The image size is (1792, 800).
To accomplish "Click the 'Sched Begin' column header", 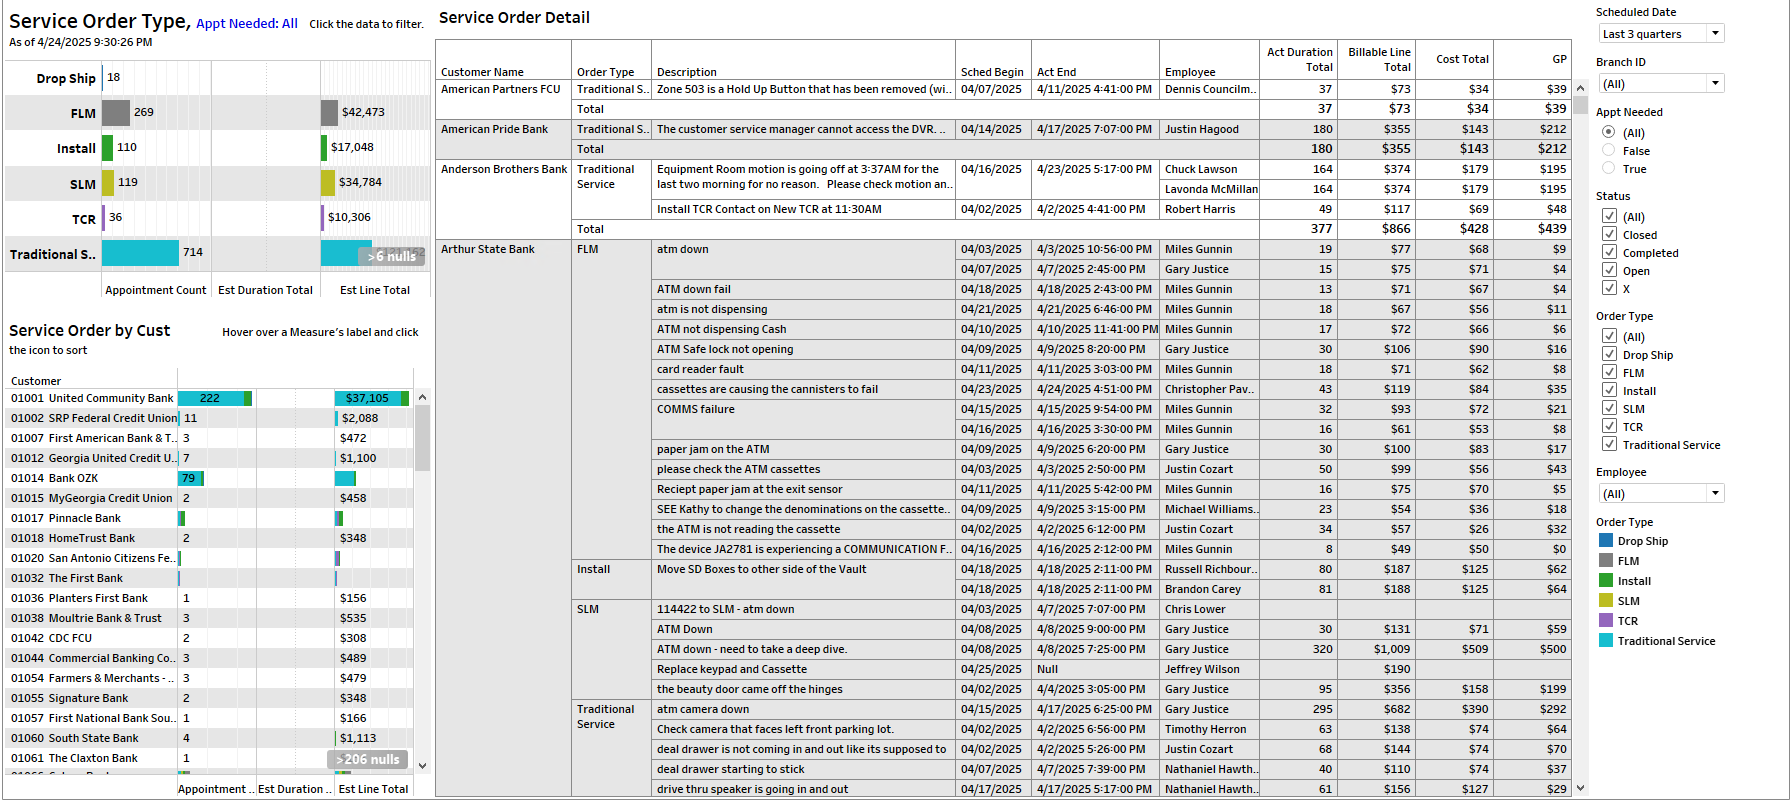I will (991, 72).
